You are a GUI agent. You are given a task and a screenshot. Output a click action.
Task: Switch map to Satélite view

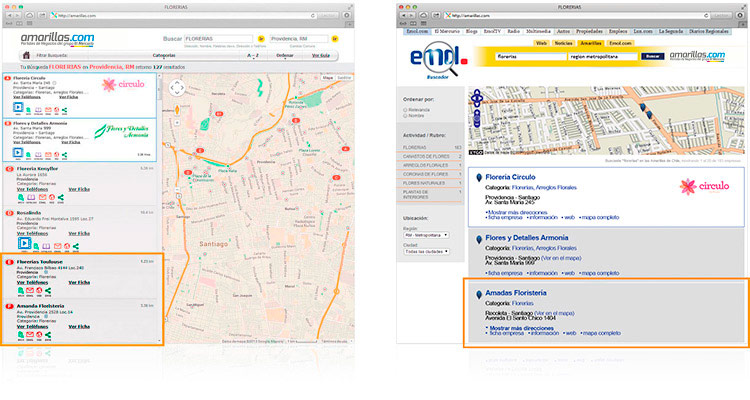coord(345,76)
